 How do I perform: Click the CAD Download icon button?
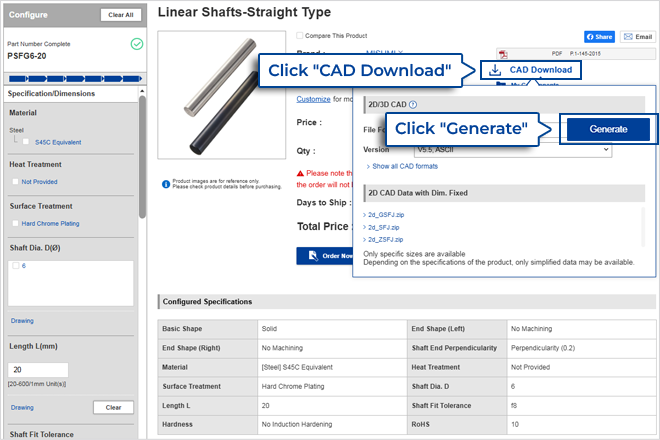point(496,70)
